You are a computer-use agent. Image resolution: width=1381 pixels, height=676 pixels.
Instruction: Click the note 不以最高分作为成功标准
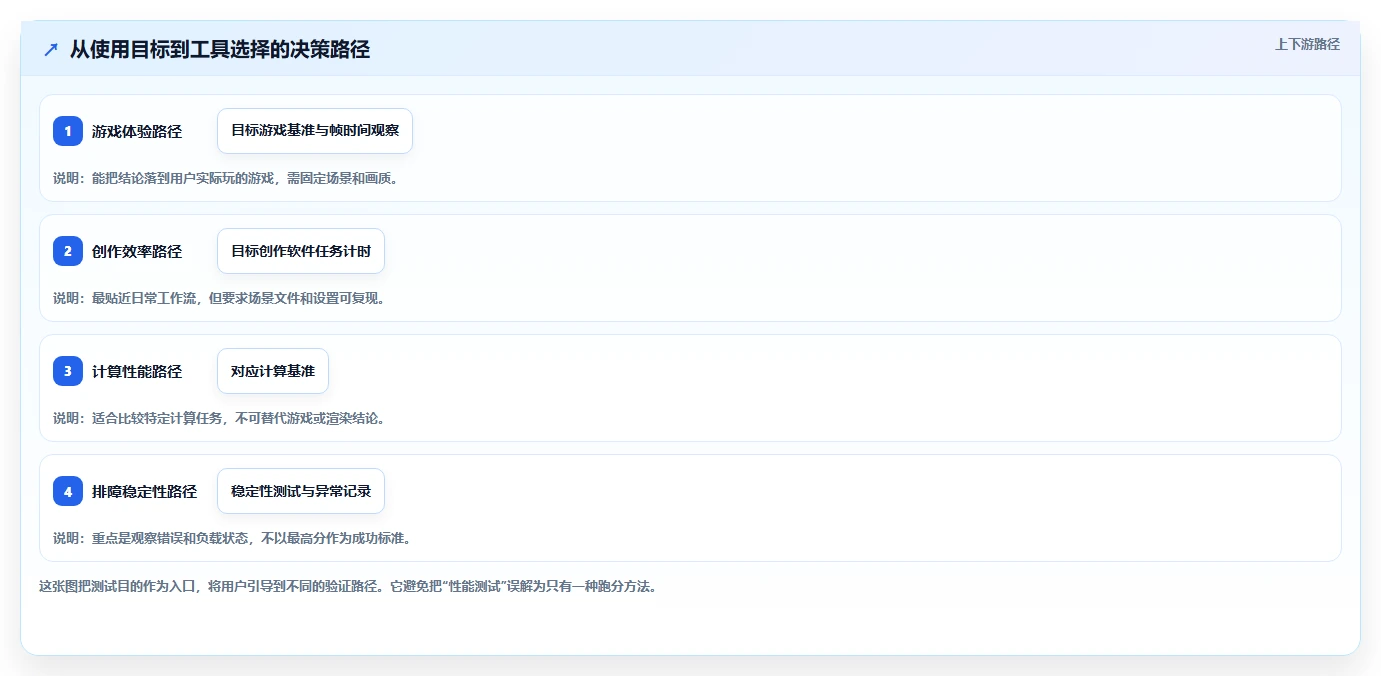click(232, 538)
